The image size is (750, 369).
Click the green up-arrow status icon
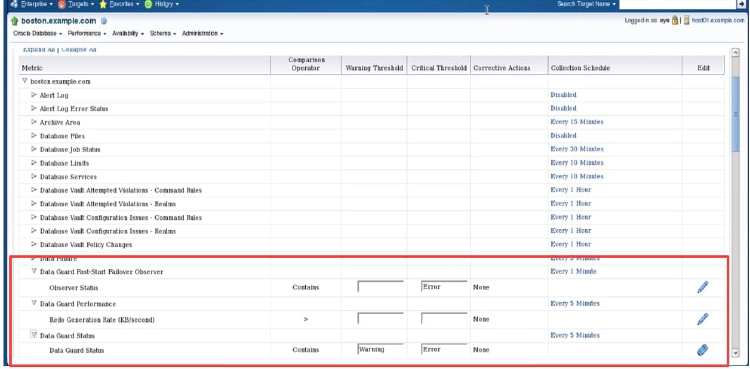pyautogui.click(x=14, y=22)
